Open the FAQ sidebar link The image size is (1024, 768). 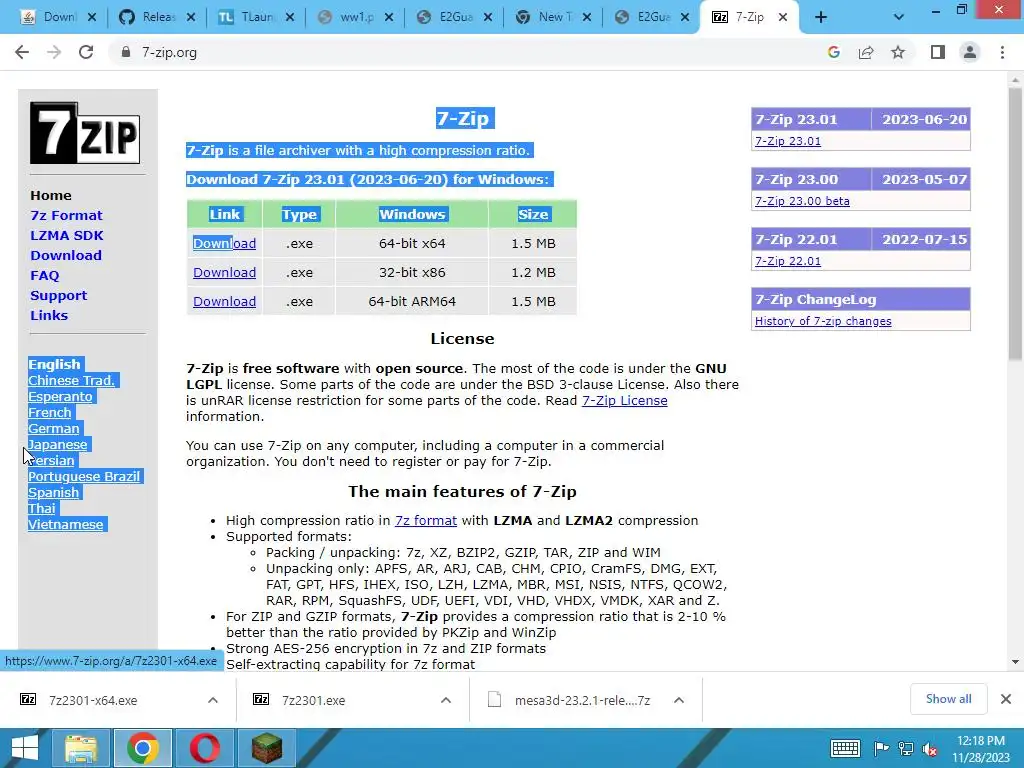point(44,276)
